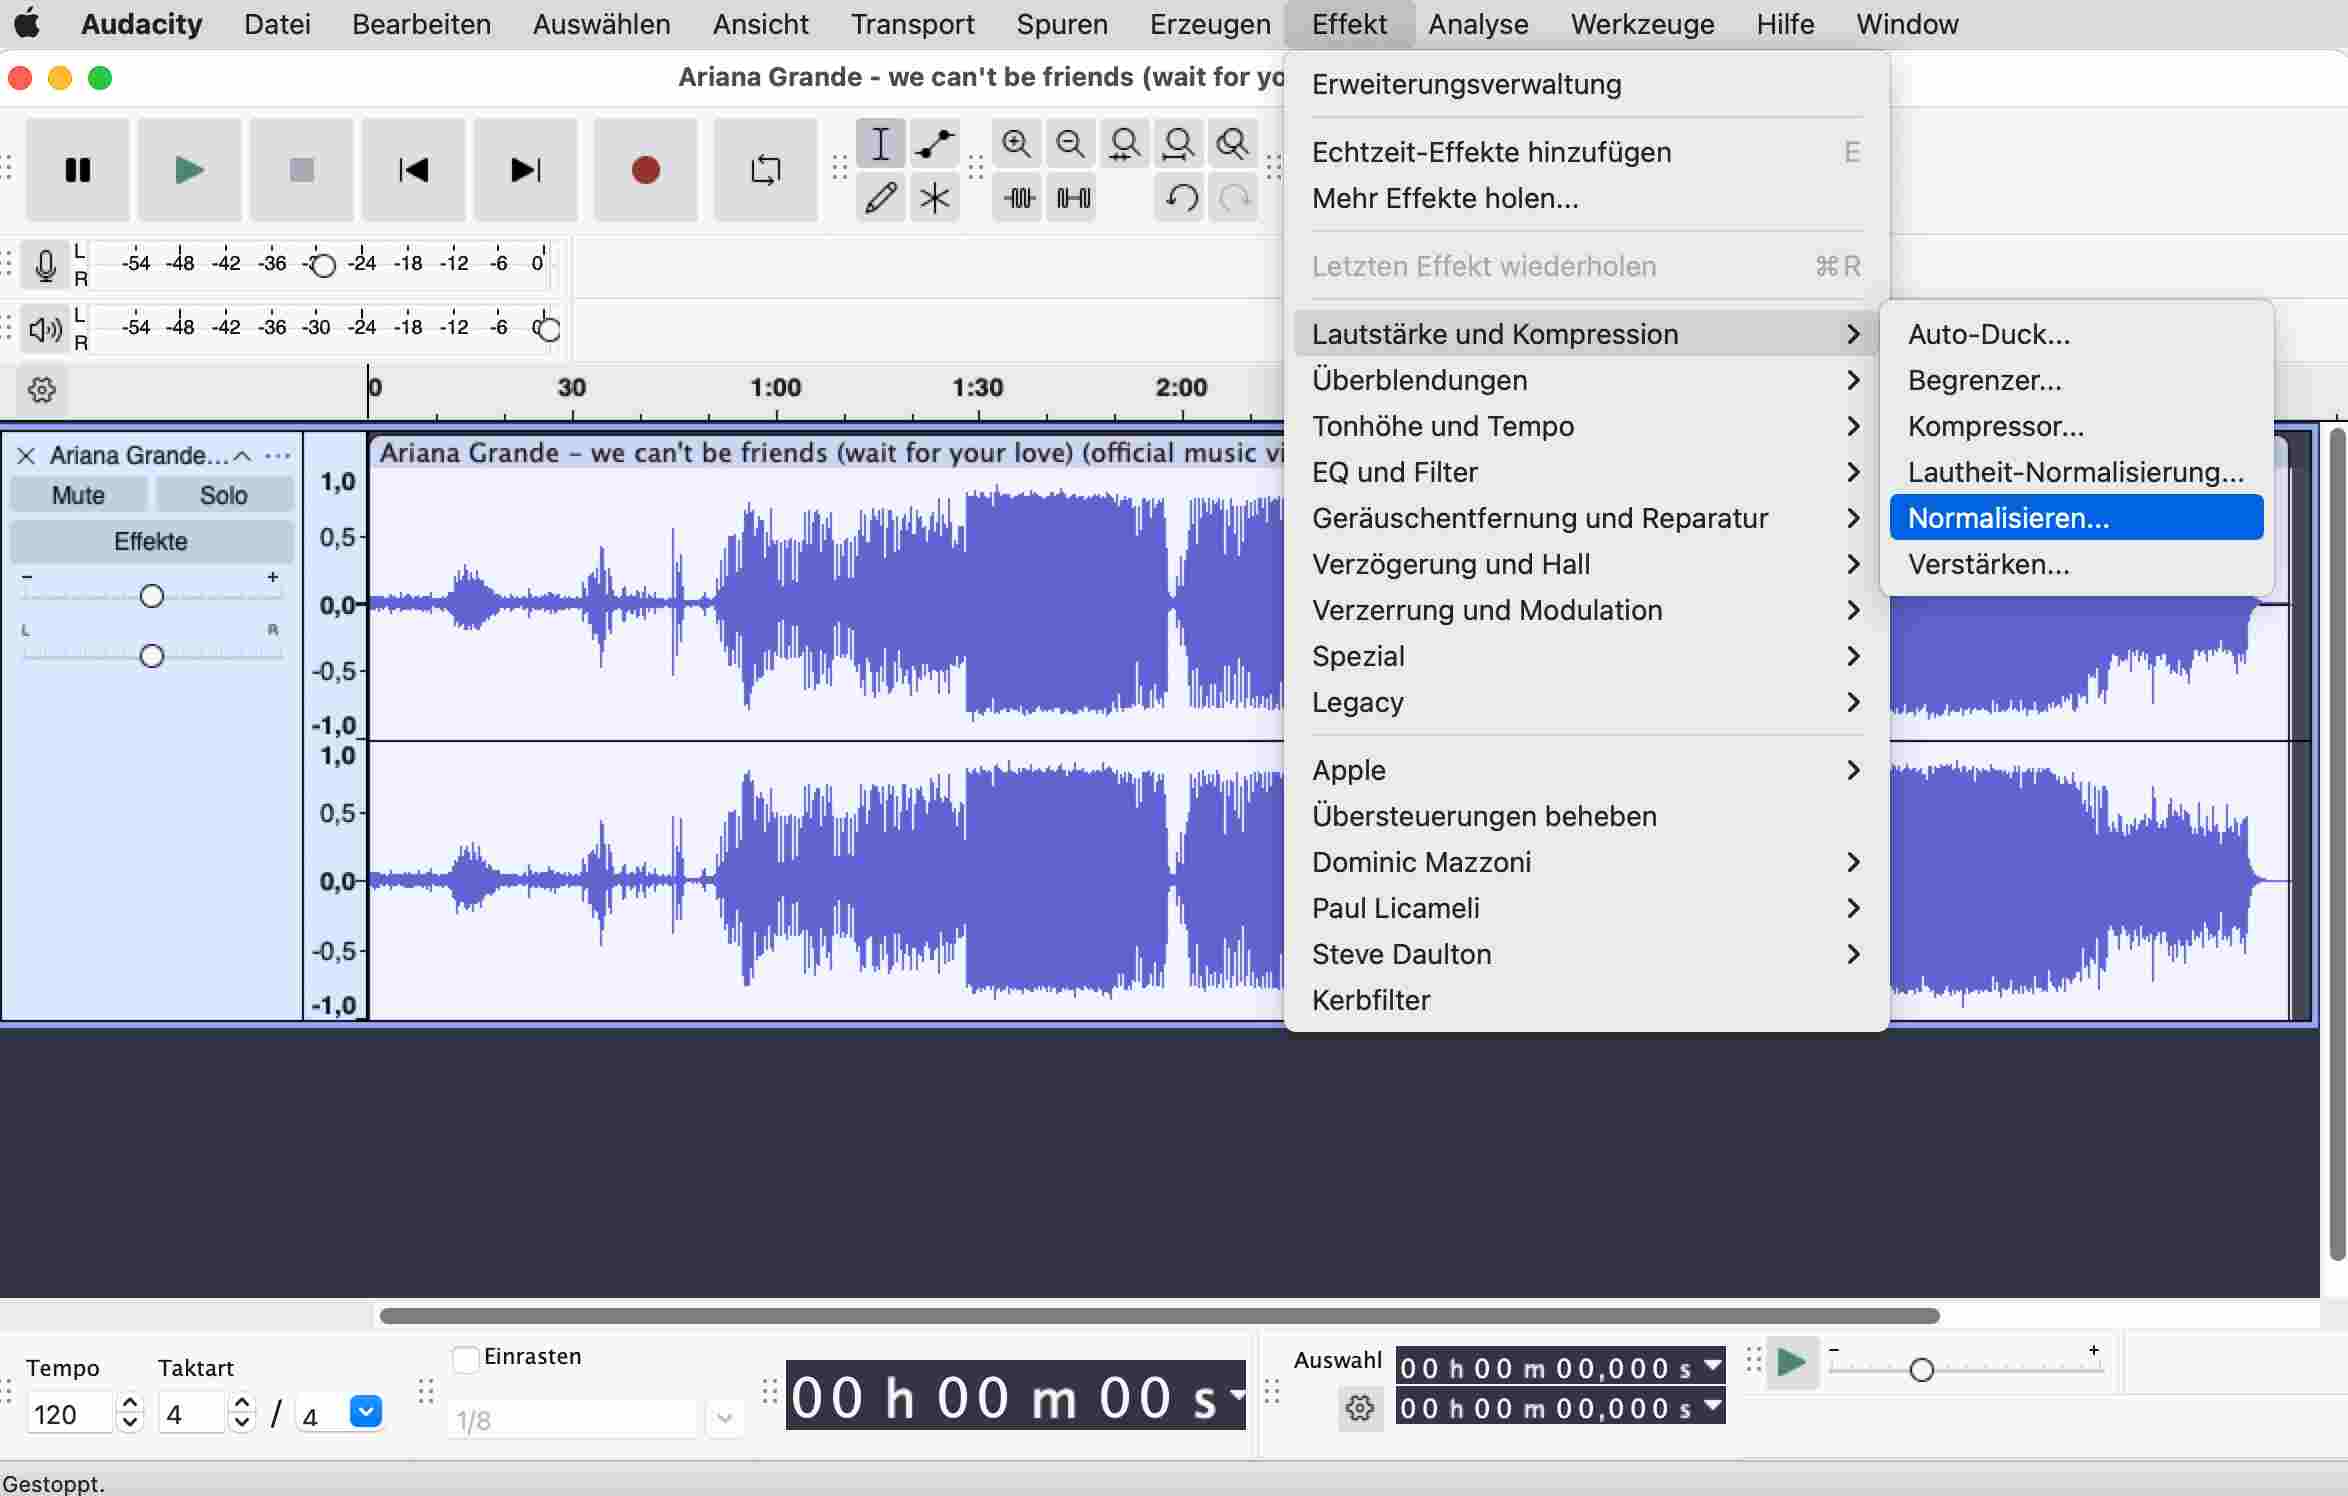Click the Zoom In magnifier icon
The image size is (2348, 1496).
(x=1016, y=144)
